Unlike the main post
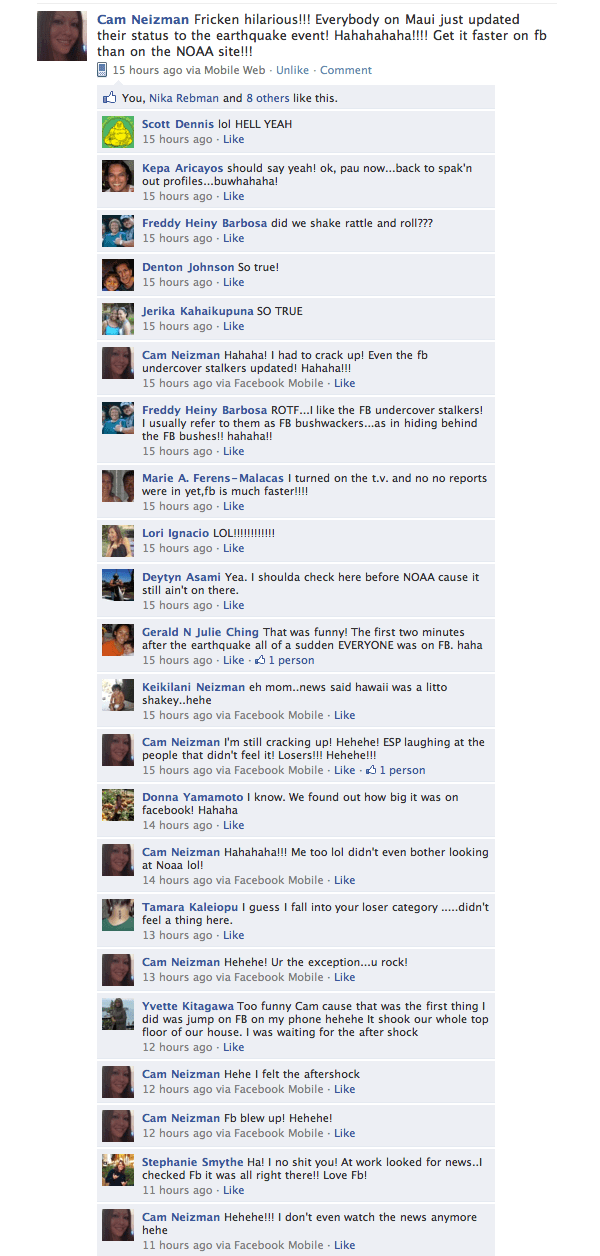Image resolution: width=600 pixels, height=1256 pixels. (x=292, y=70)
